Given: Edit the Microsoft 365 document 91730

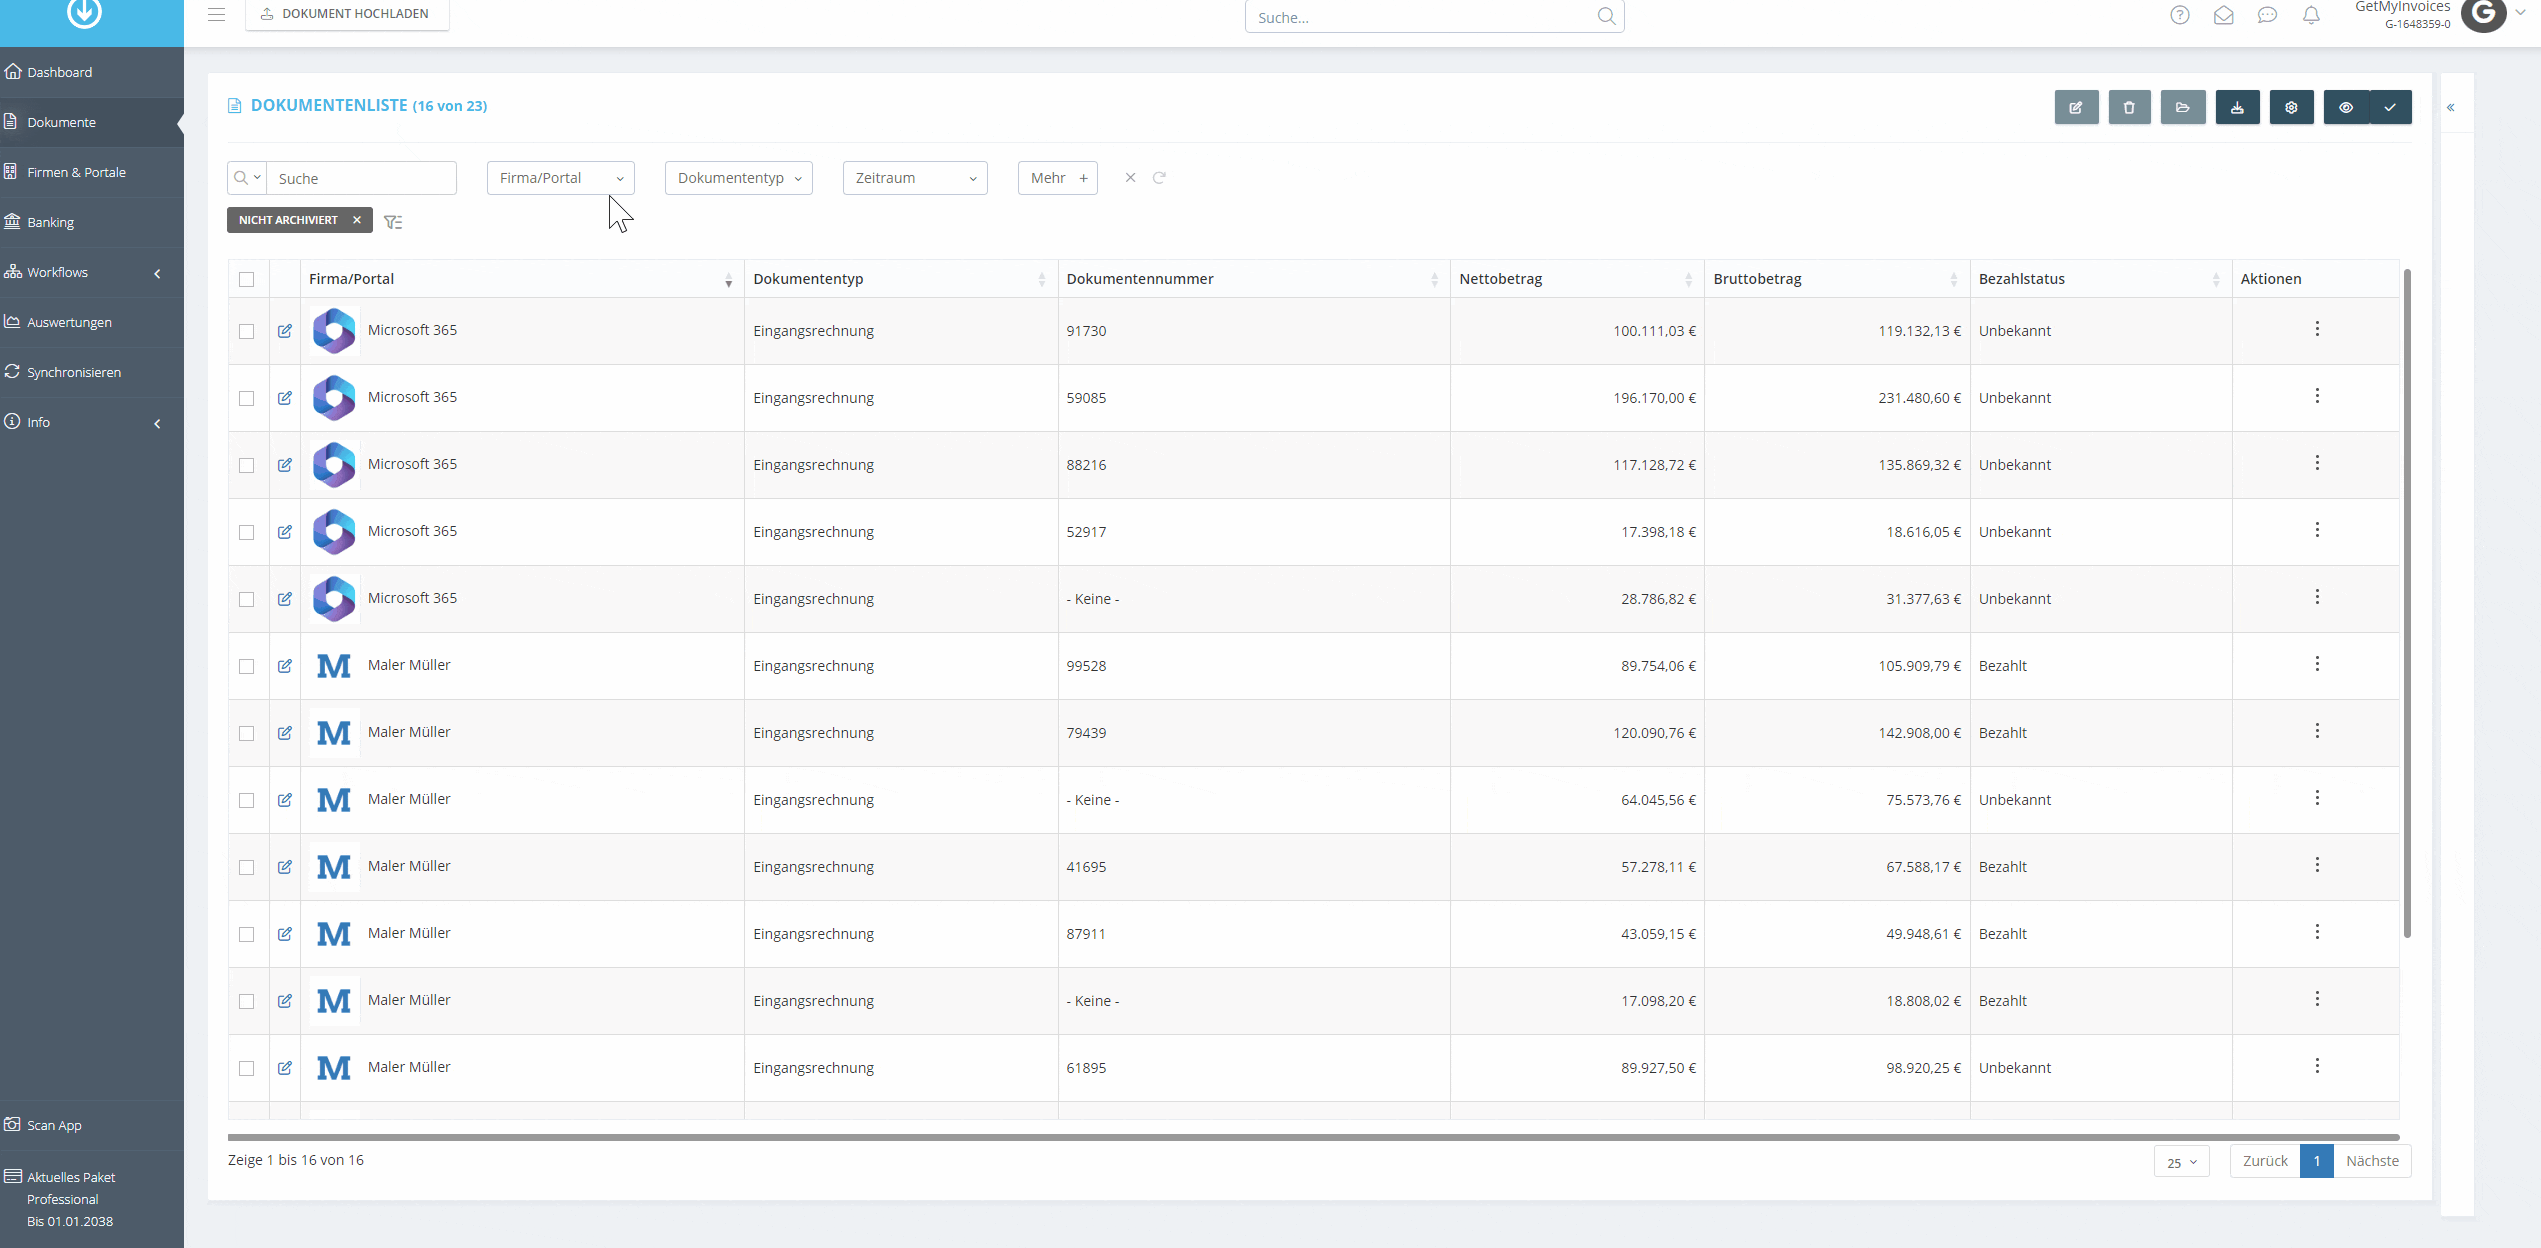Looking at the screenshot, I should 285,331.
